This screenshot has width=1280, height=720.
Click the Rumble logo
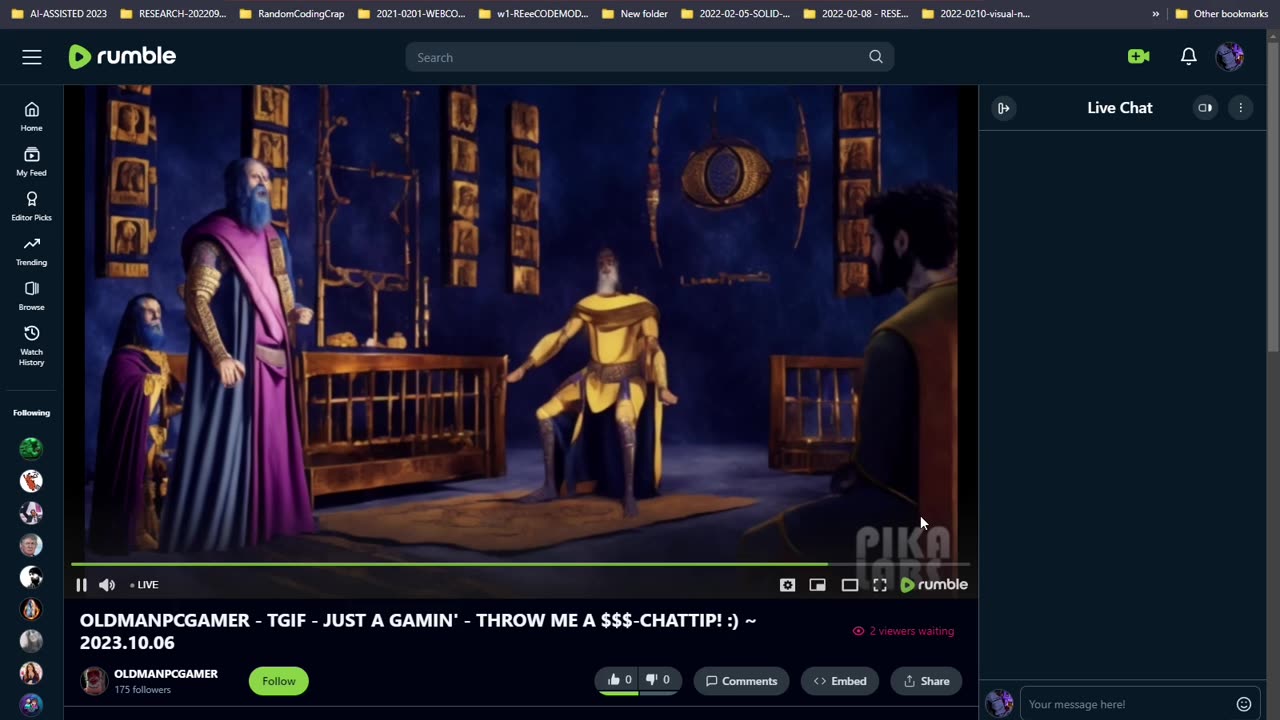tap(122, 57)
